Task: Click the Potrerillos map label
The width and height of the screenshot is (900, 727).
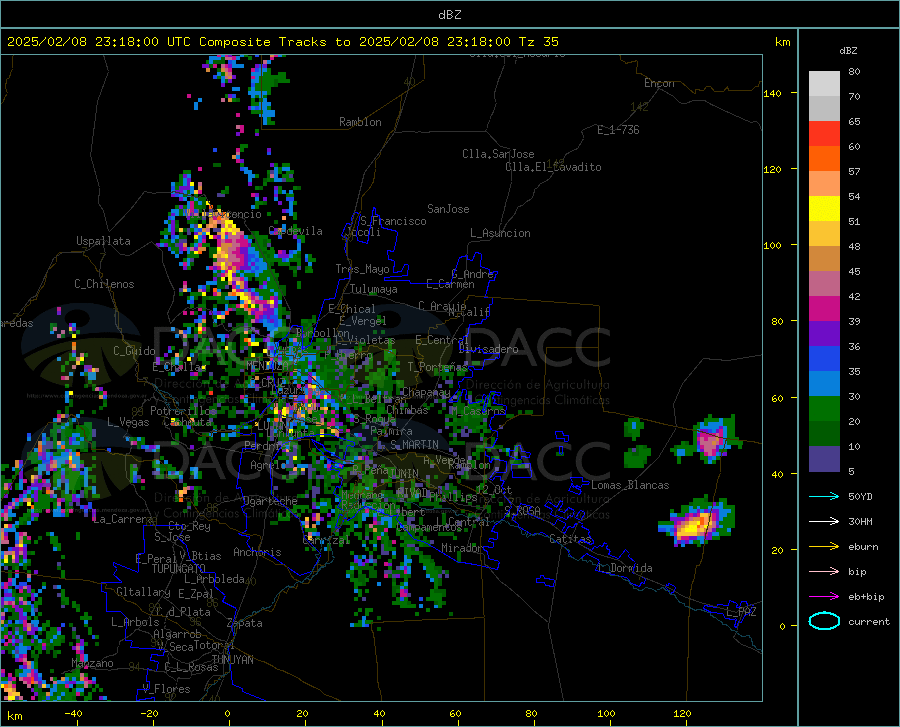Action: [x=183, y=411]
